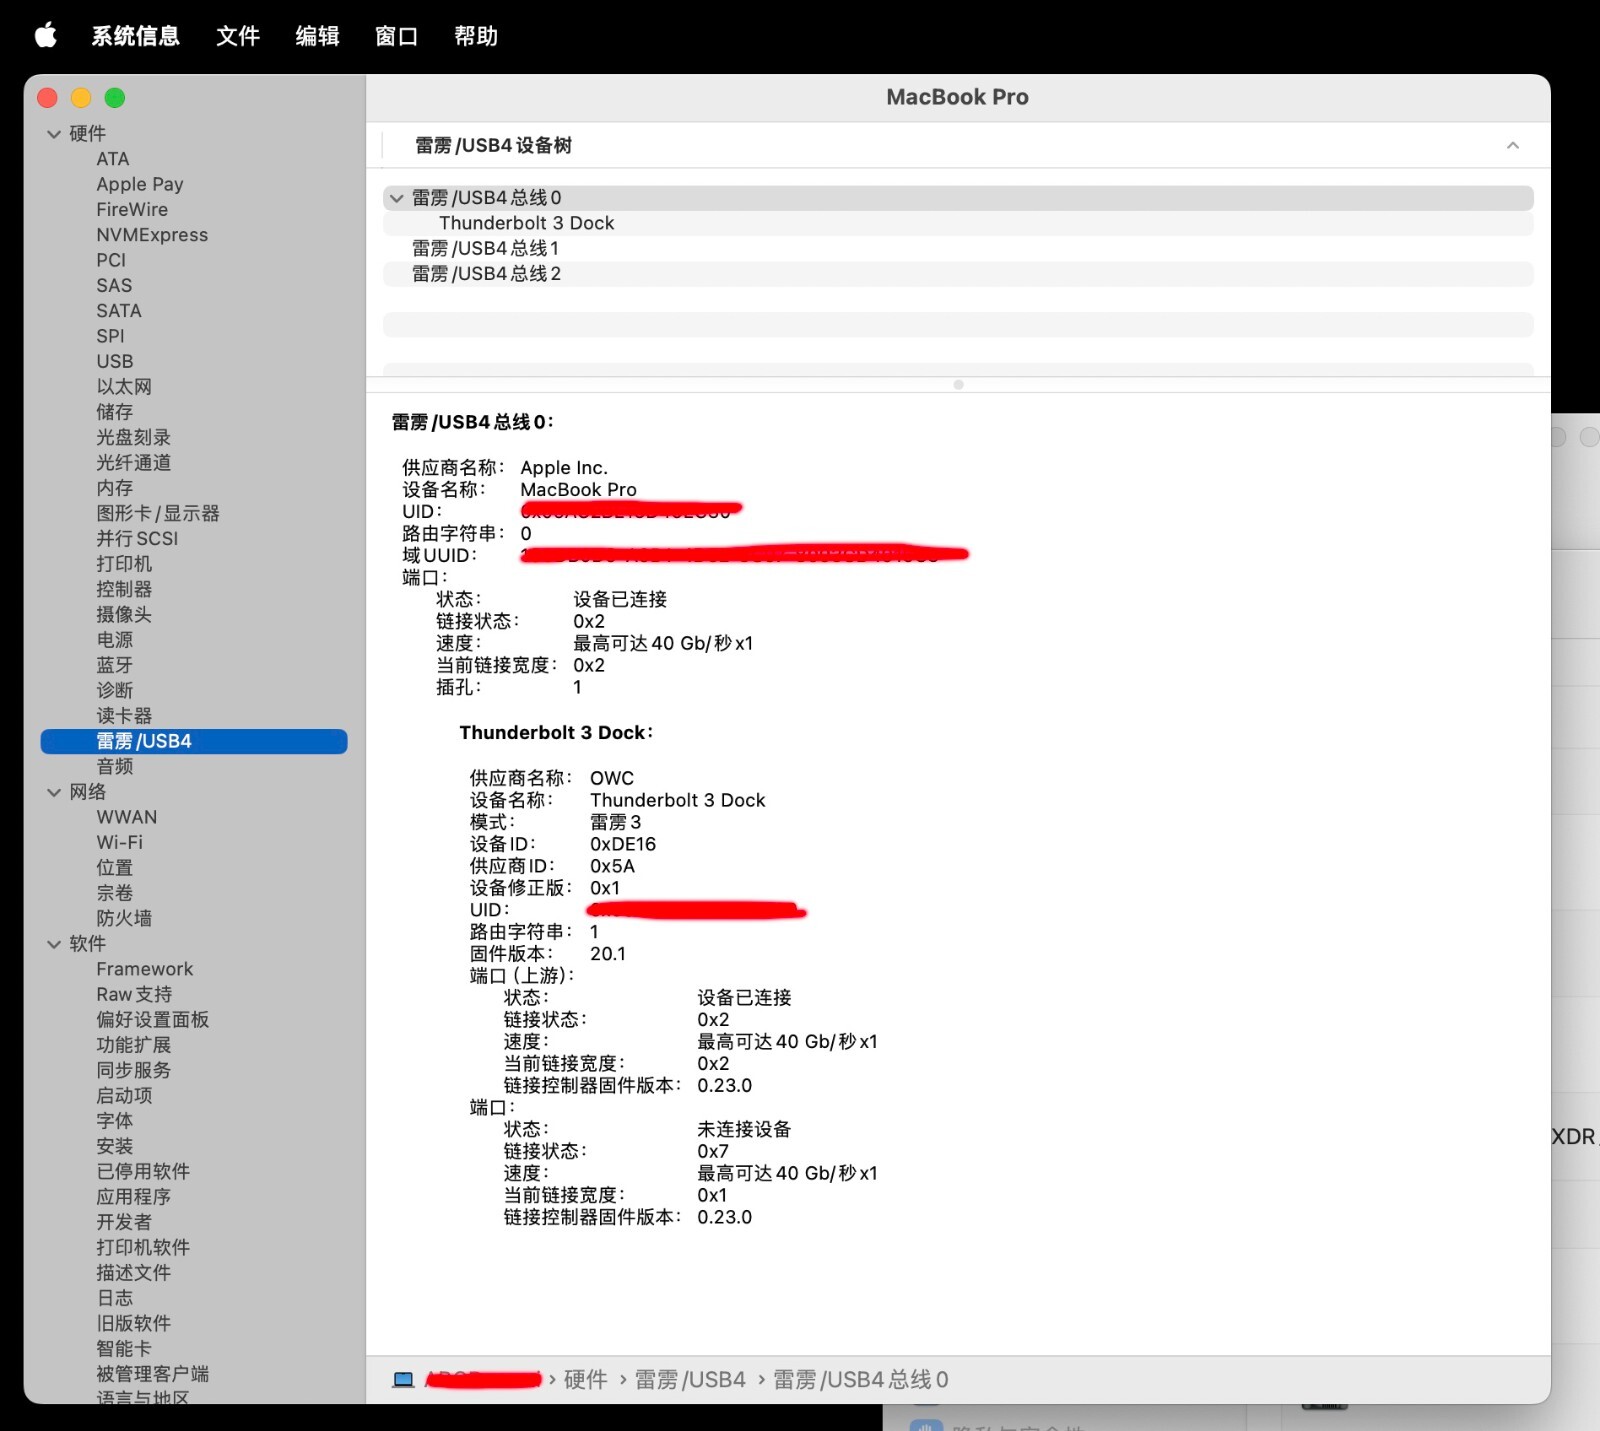Select Thunderbolt 3 Dock in device tree

click(526, 223)
